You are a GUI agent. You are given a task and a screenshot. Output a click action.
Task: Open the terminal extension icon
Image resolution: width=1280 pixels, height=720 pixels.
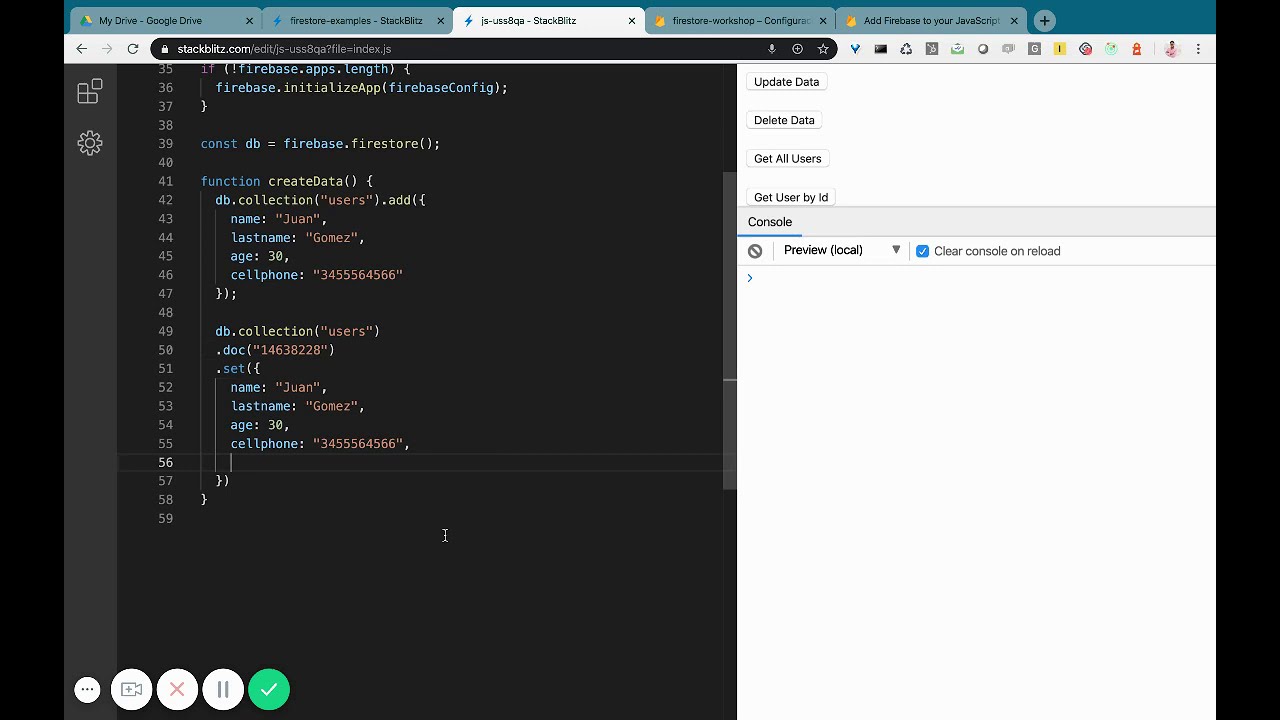[880, 49]
